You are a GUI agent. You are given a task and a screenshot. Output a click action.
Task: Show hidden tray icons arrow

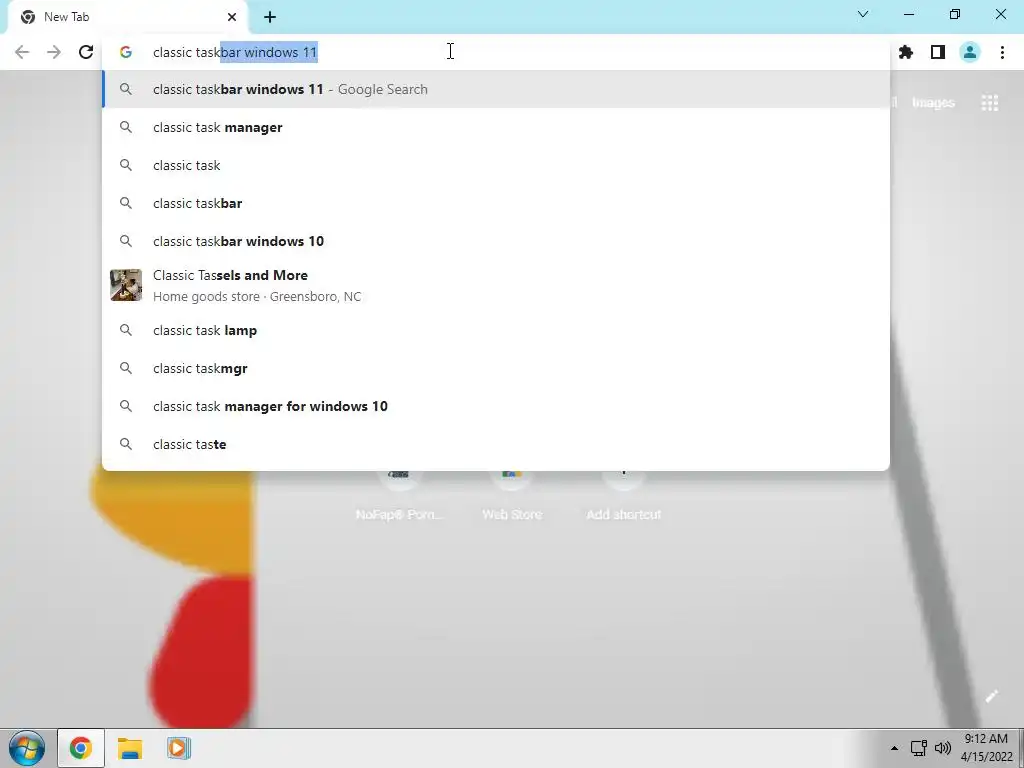tap(894, 748)
